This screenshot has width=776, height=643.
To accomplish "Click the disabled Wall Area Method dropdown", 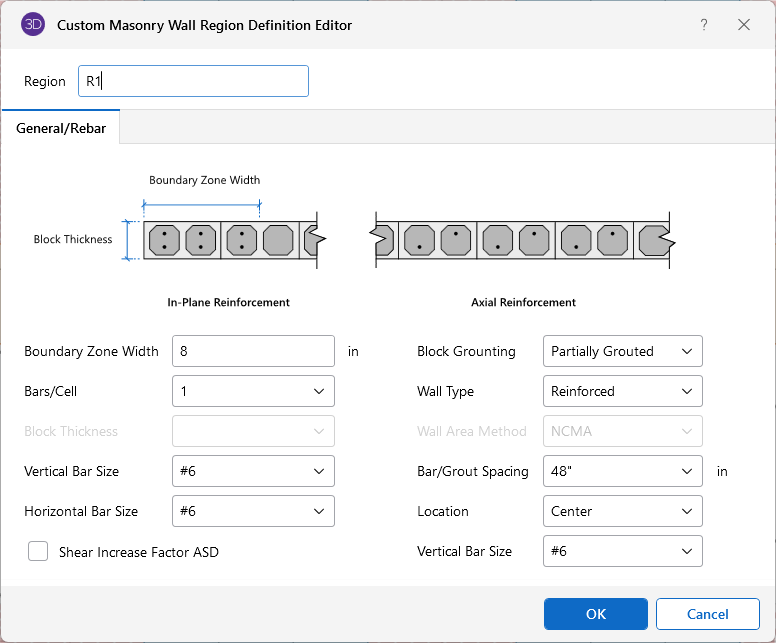I will [622, 431].
